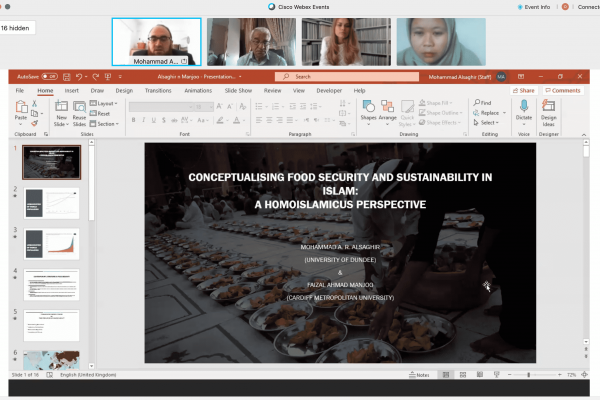Viewport: 600px width, 400px height.
Task: Click the Cut scissors icon
Action: click(34, 104)
